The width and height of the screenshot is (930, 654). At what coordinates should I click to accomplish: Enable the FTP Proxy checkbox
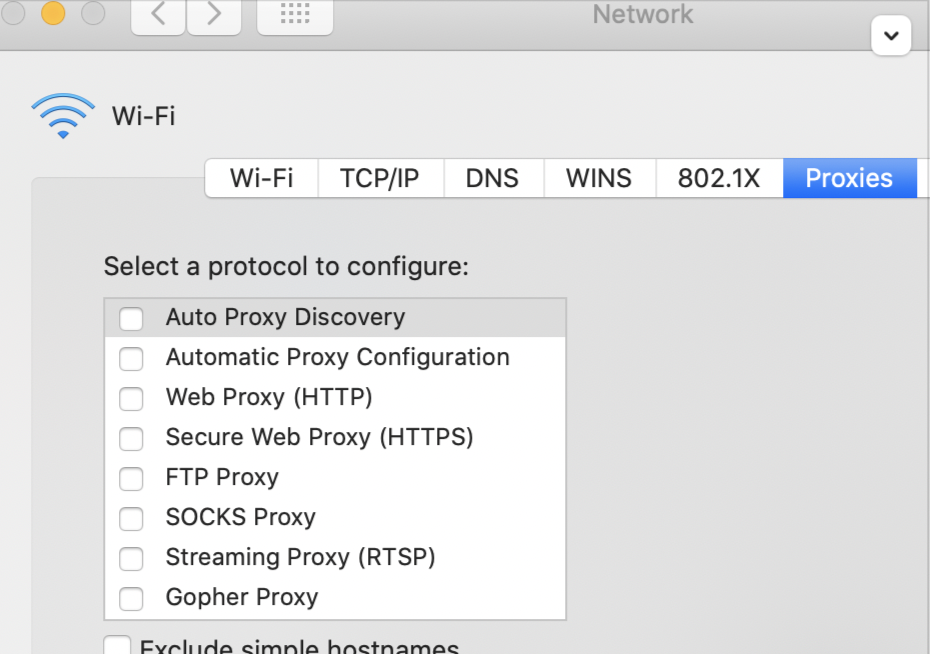coord(131,478)
